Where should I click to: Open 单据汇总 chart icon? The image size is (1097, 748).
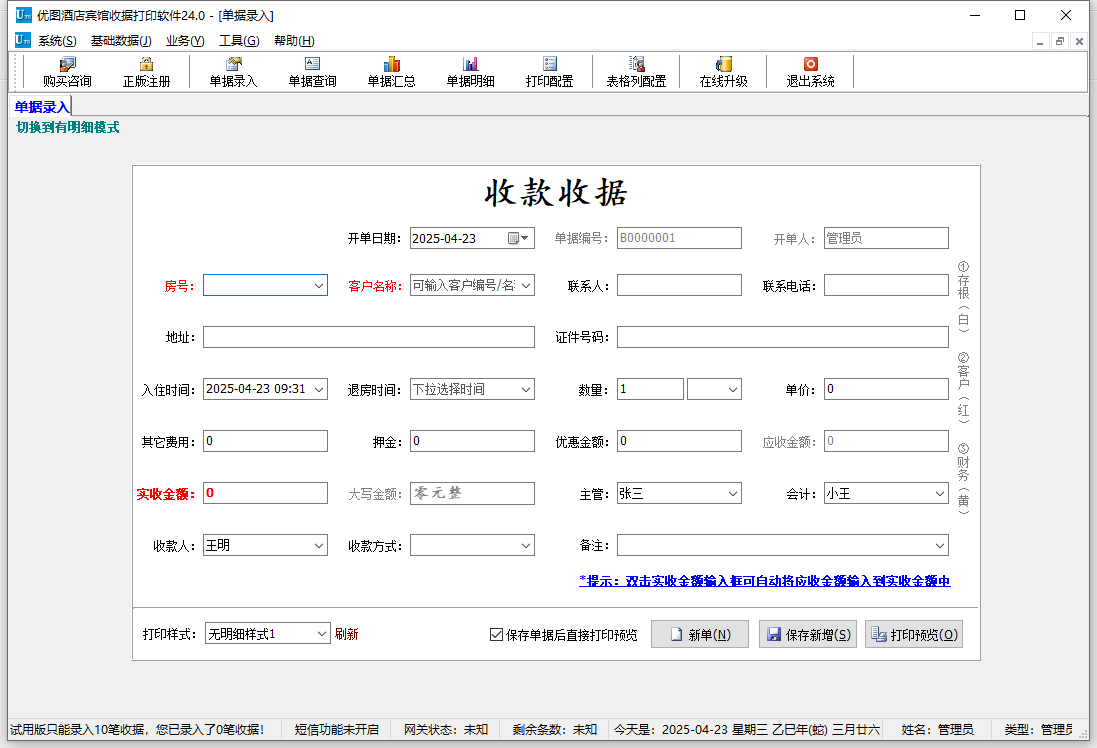point(391,64)
